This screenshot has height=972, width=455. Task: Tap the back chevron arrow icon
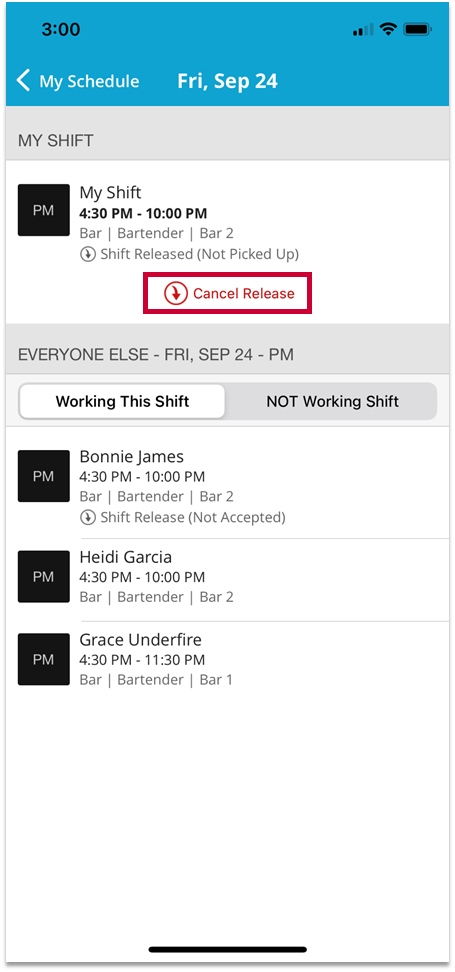(x=24, y=81)
